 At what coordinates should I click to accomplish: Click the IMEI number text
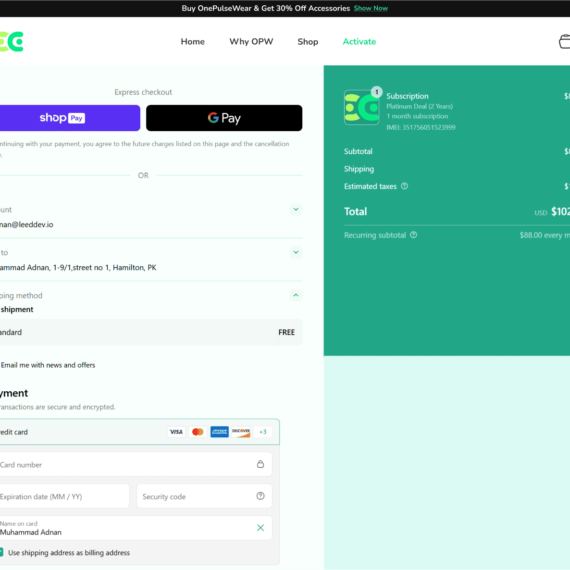[x=421, y=127]
